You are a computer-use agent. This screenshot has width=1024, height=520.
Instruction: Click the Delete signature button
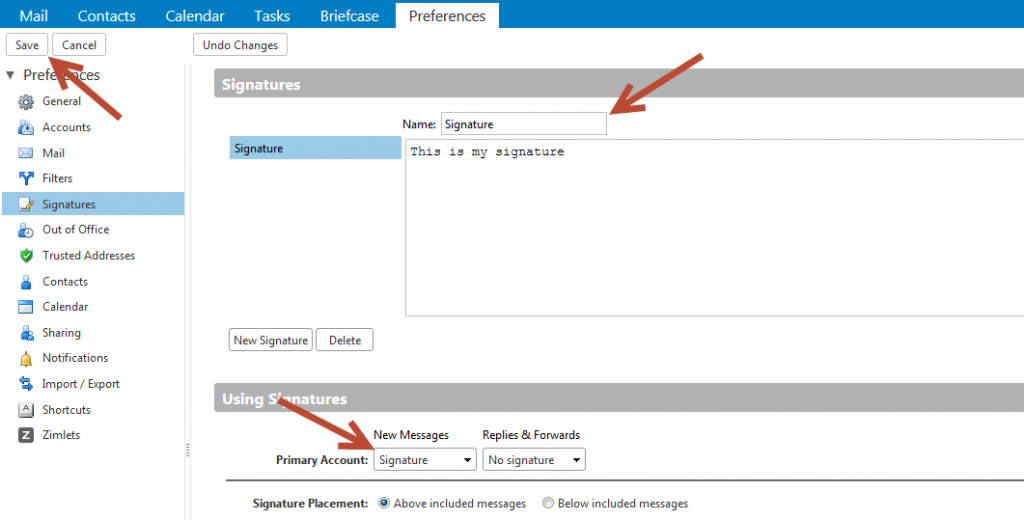[345, 340]
